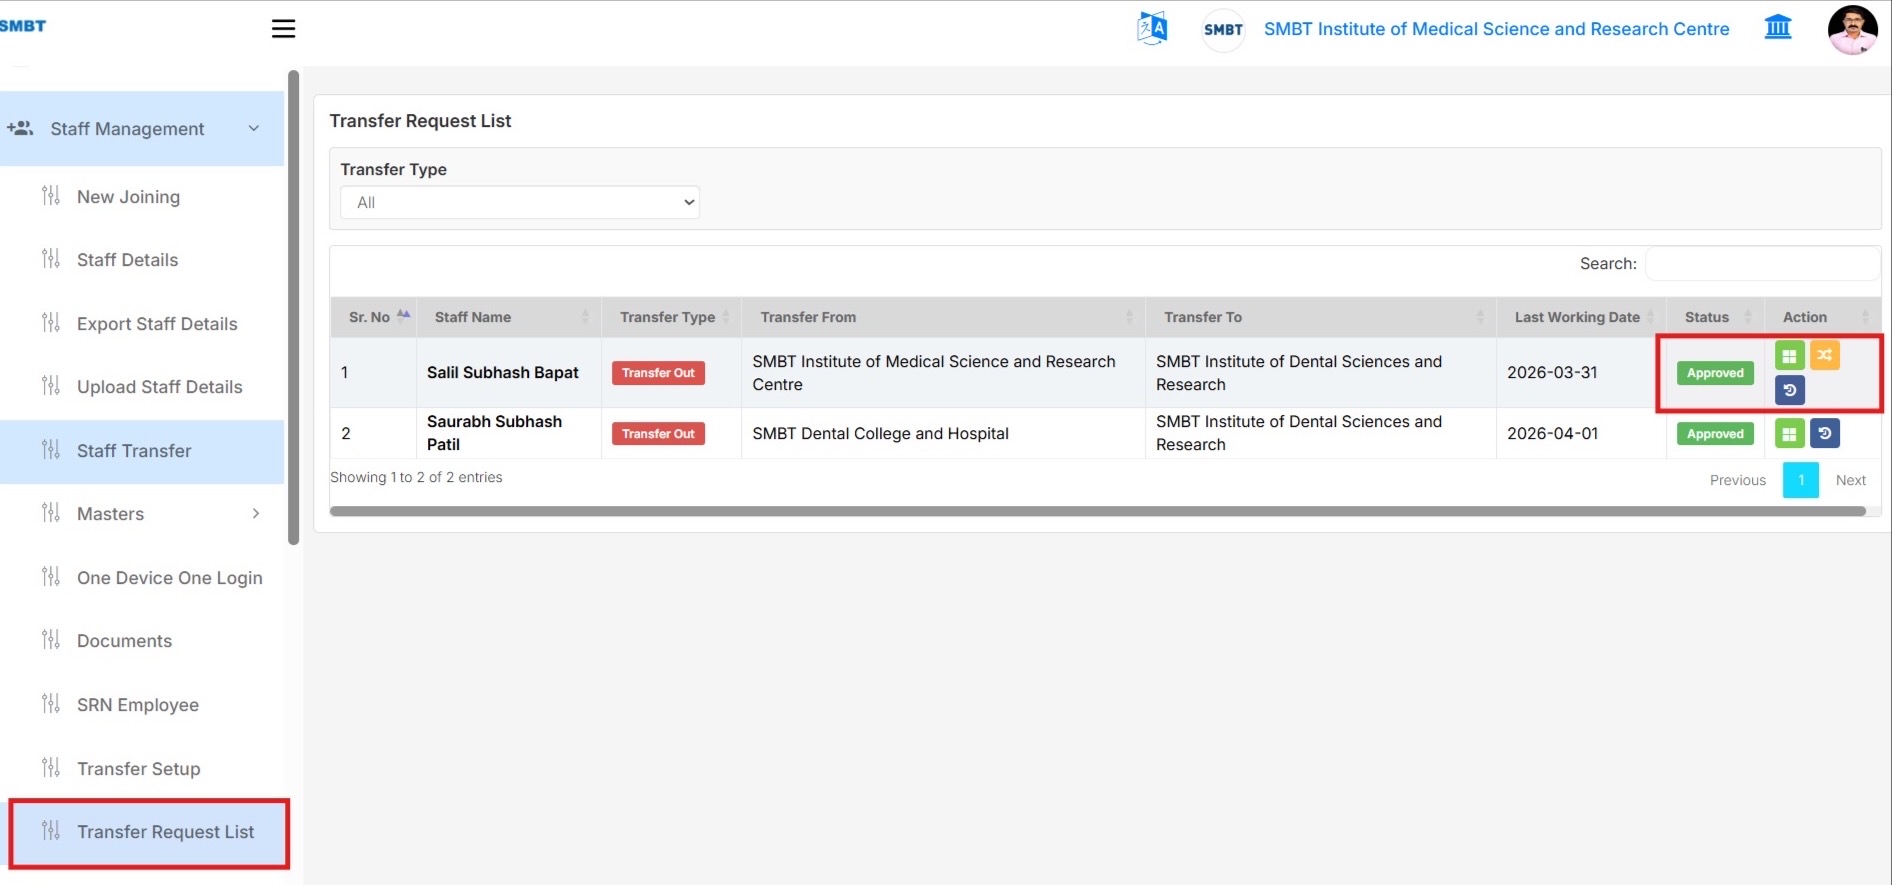The height and width of the screenshot is (885, 1892).
Task: Open the language translate icon
Action: [x=1152, y=28]
